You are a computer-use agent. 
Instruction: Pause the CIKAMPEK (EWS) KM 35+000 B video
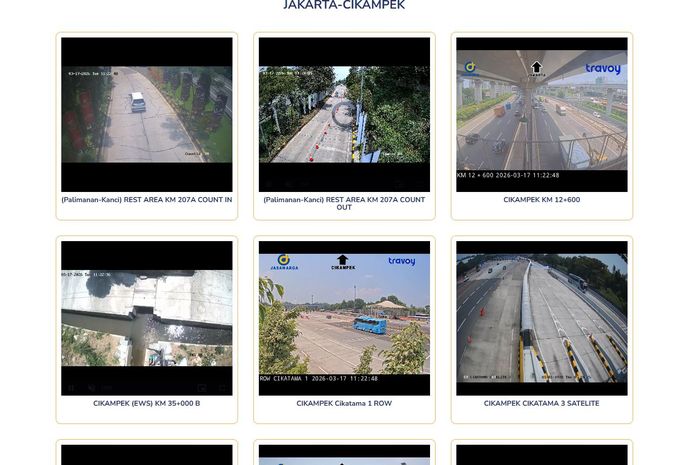pos(71,388)
